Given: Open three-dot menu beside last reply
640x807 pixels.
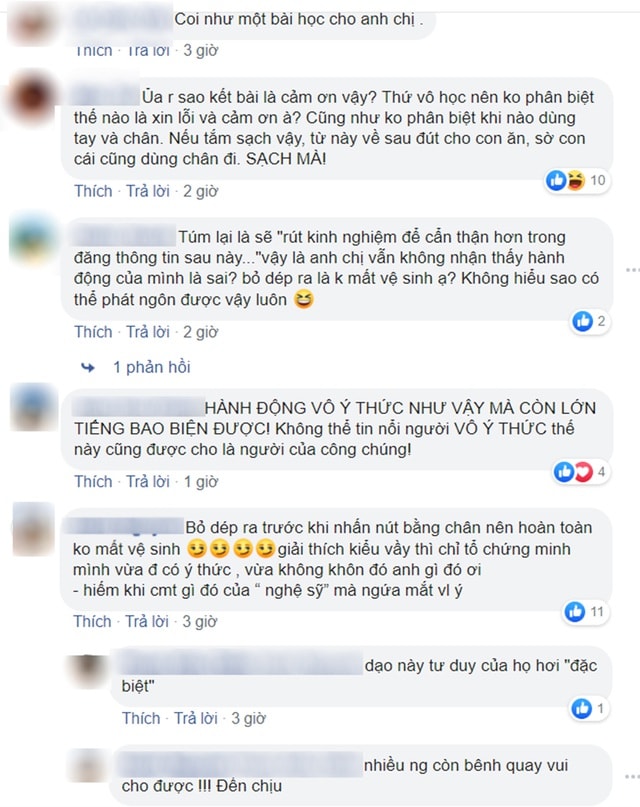Looking at the screenshot, I should coord(632,776).
